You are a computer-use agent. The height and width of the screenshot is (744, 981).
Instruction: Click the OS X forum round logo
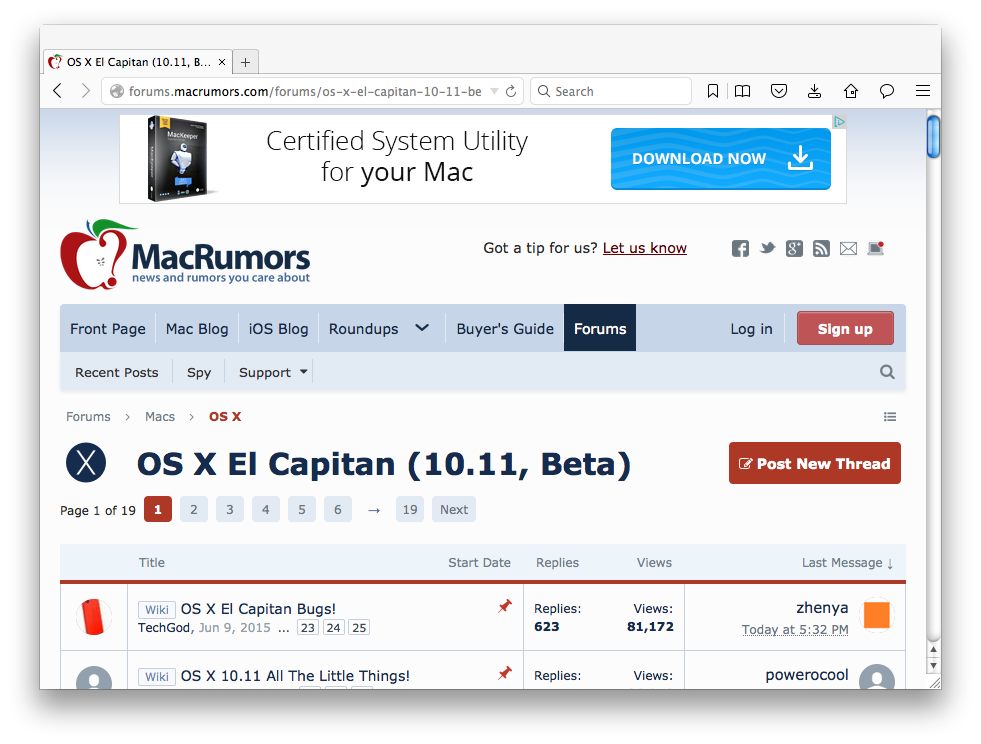pos(86,463)
